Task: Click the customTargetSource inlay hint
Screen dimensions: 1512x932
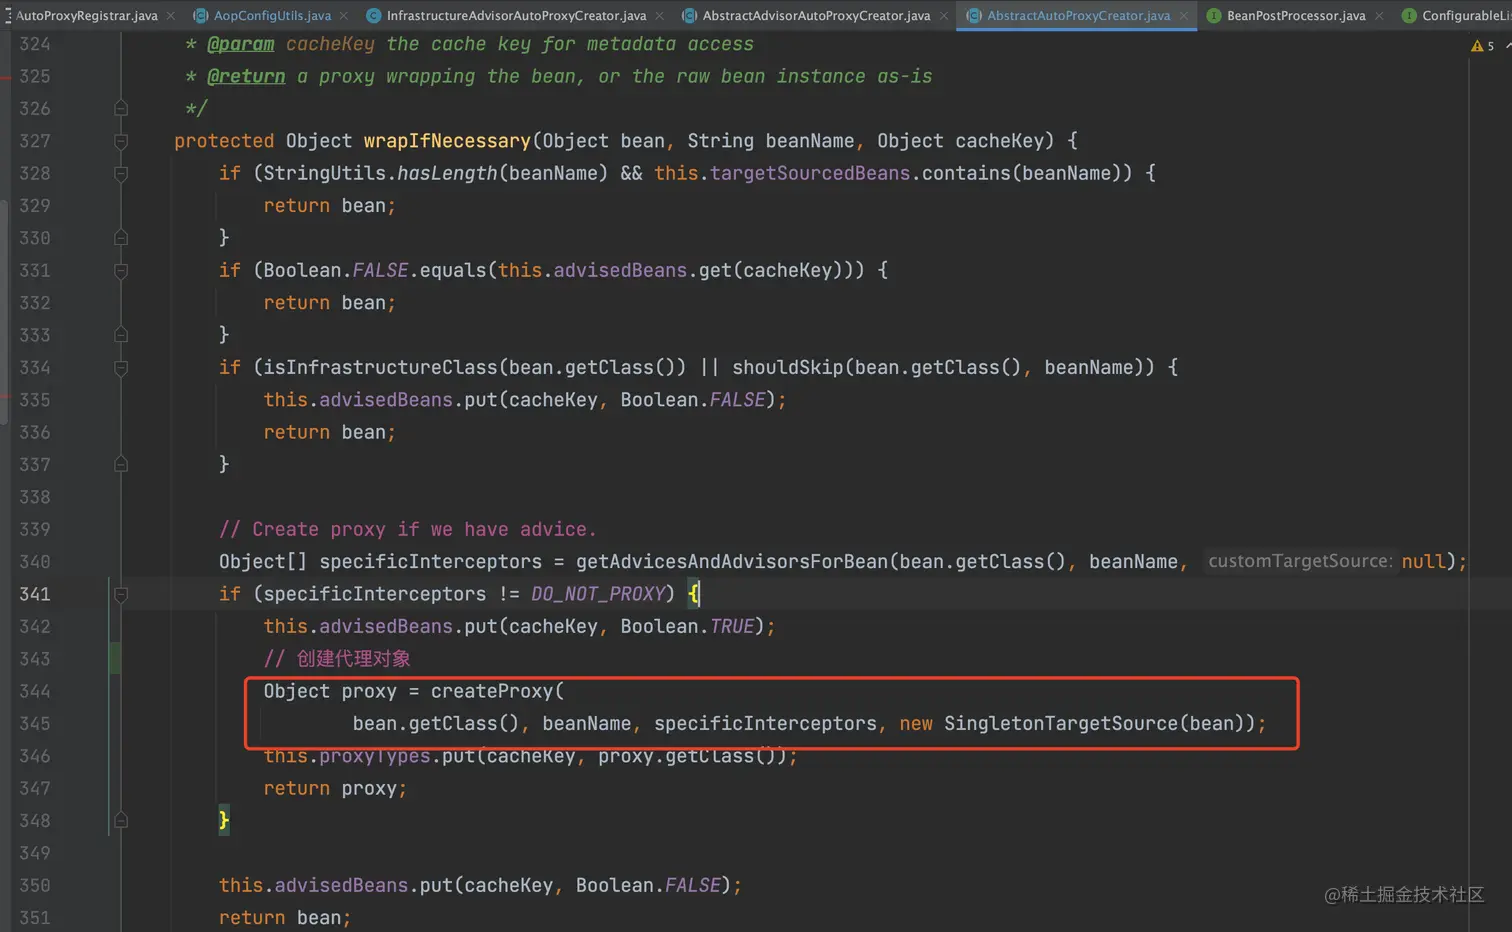Action: coord(1300,561)
